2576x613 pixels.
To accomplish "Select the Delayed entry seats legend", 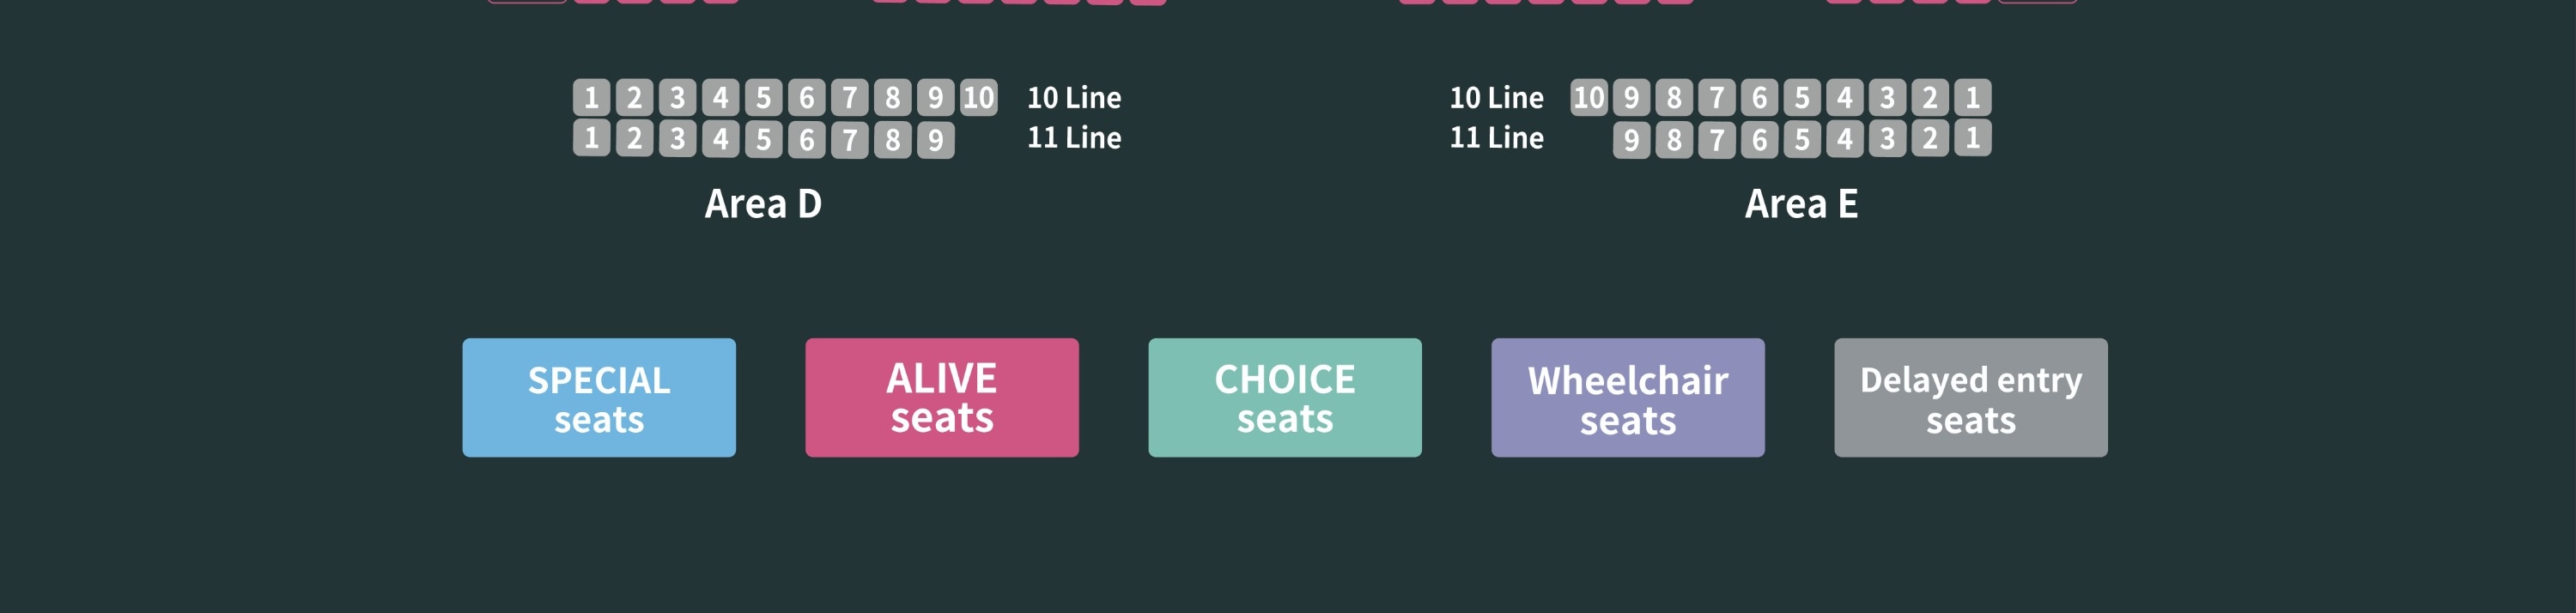I will coord(1971,398).
